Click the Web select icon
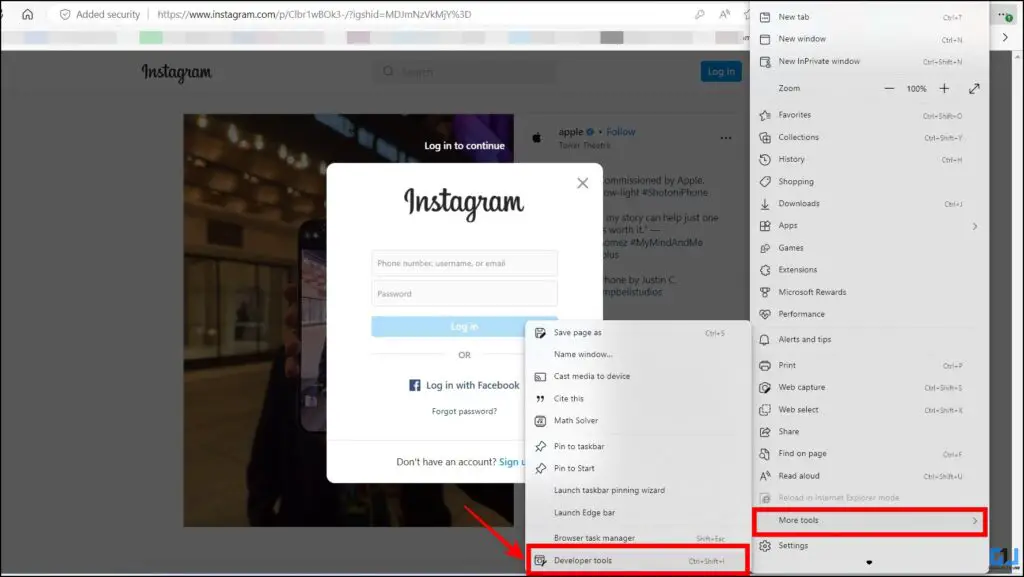Viewport: 1024px width, 577px height. [765, 410]
